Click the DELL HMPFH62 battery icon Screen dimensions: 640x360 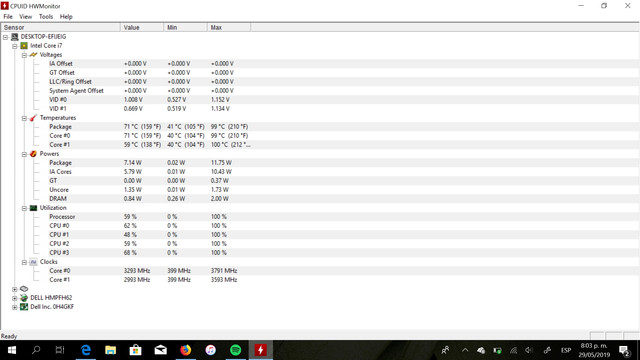(24, 298)
